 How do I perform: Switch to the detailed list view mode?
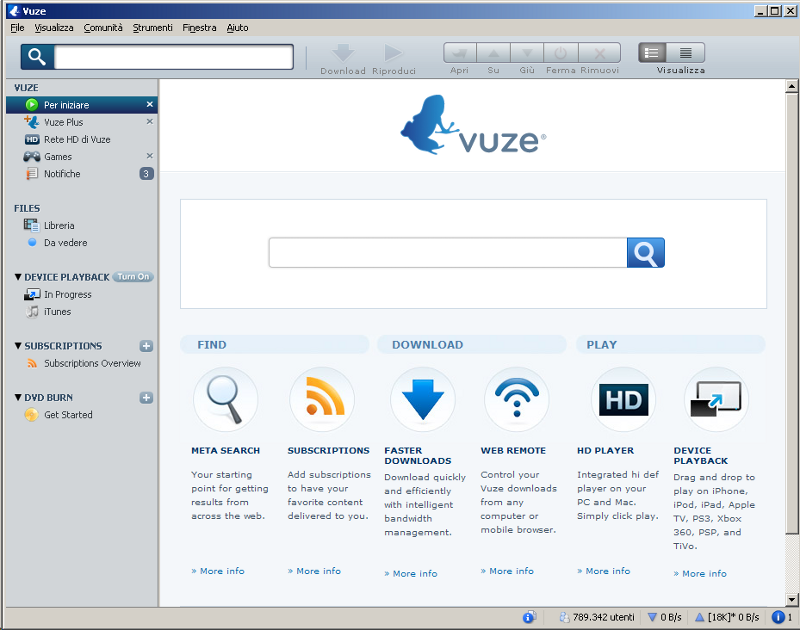(x=687, y=53)
